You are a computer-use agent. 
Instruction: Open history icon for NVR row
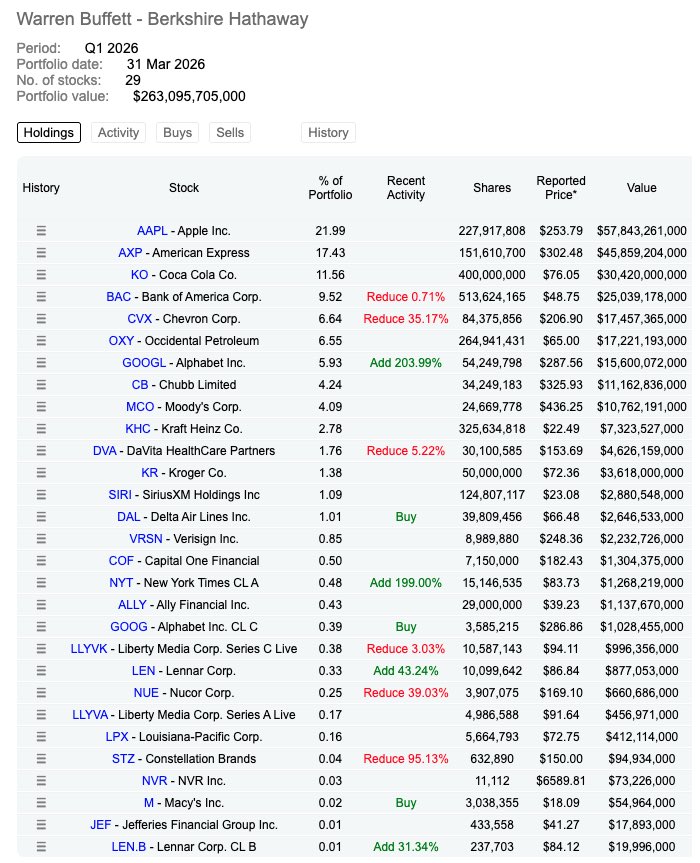41,781
